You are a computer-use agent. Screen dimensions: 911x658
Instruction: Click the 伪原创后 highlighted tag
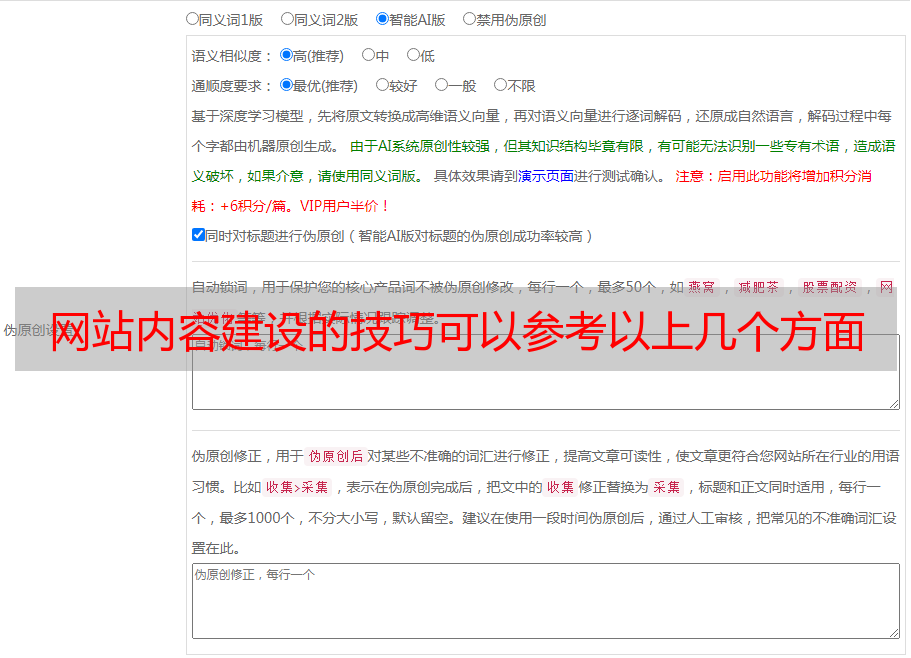click(336, 456)
